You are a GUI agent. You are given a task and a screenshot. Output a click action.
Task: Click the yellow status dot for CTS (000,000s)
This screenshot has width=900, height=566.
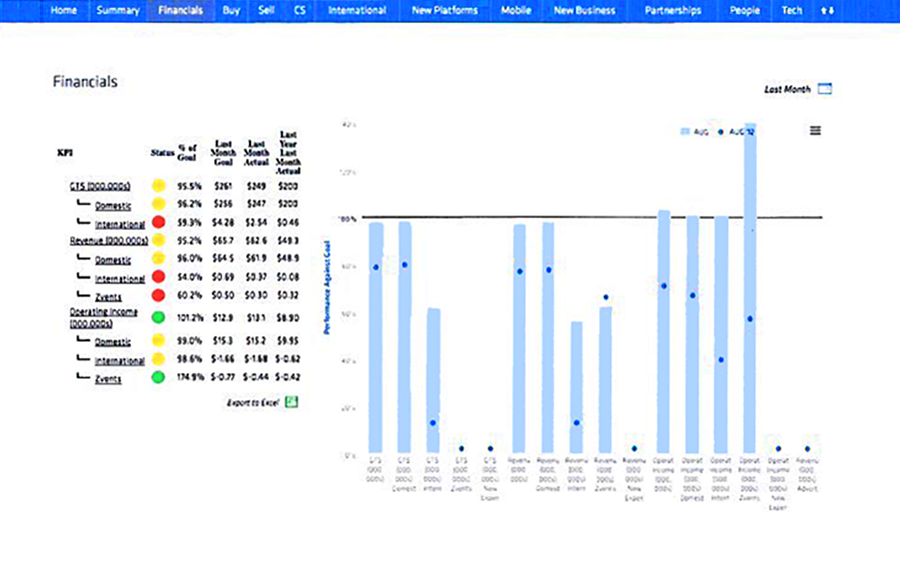pos(158,186)
